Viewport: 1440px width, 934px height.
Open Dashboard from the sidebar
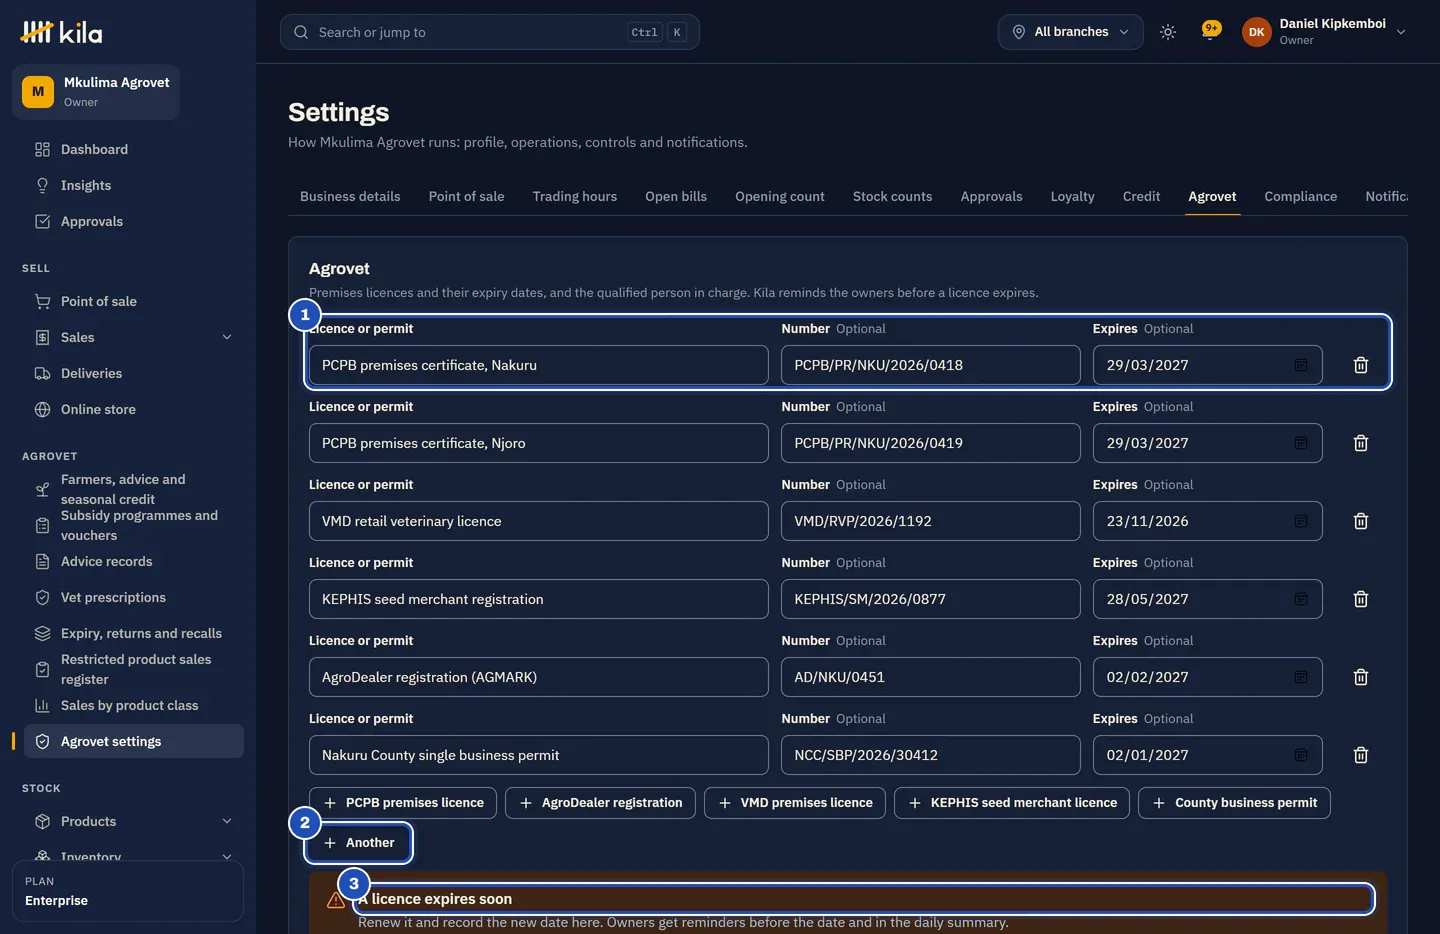pos(134,149)
